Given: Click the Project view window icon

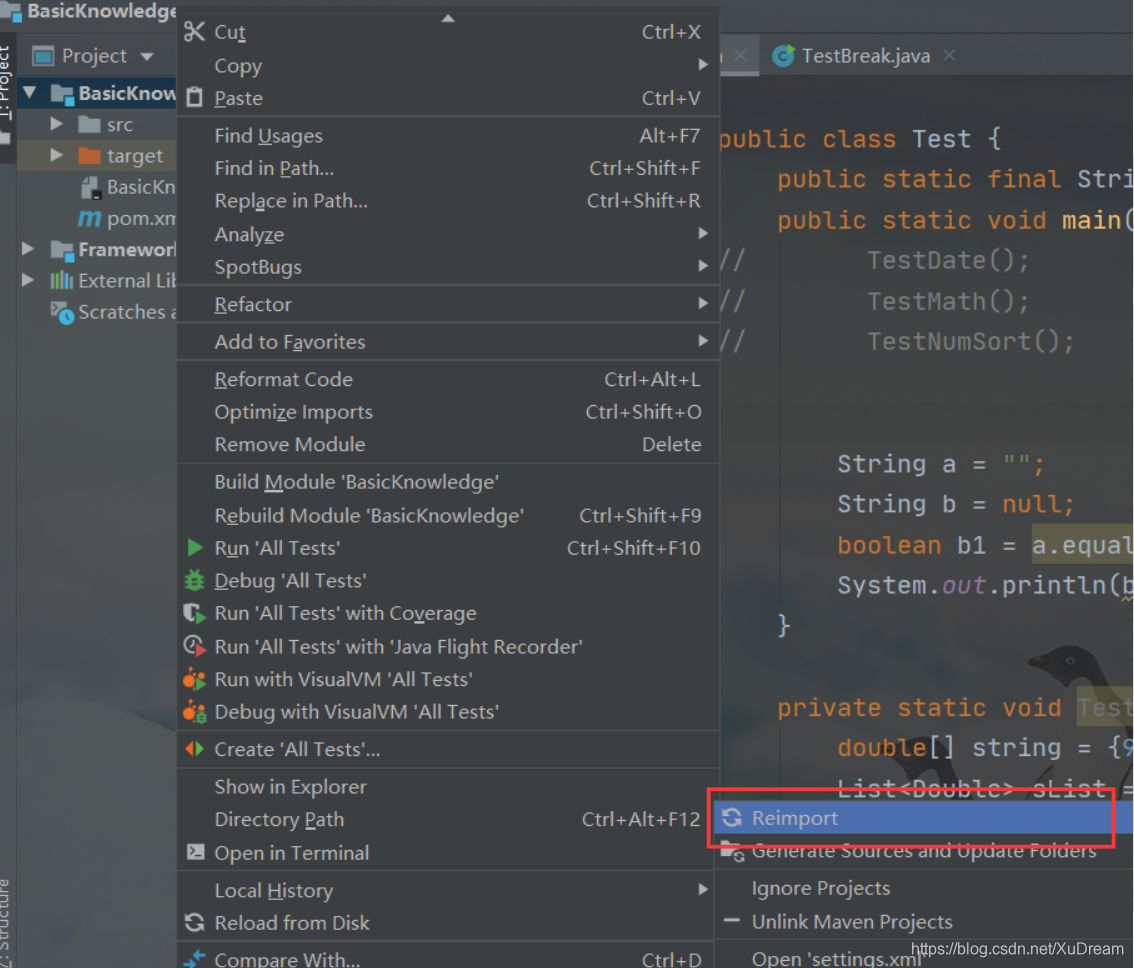Looking at the screenshot, I should tap(43, 56).
